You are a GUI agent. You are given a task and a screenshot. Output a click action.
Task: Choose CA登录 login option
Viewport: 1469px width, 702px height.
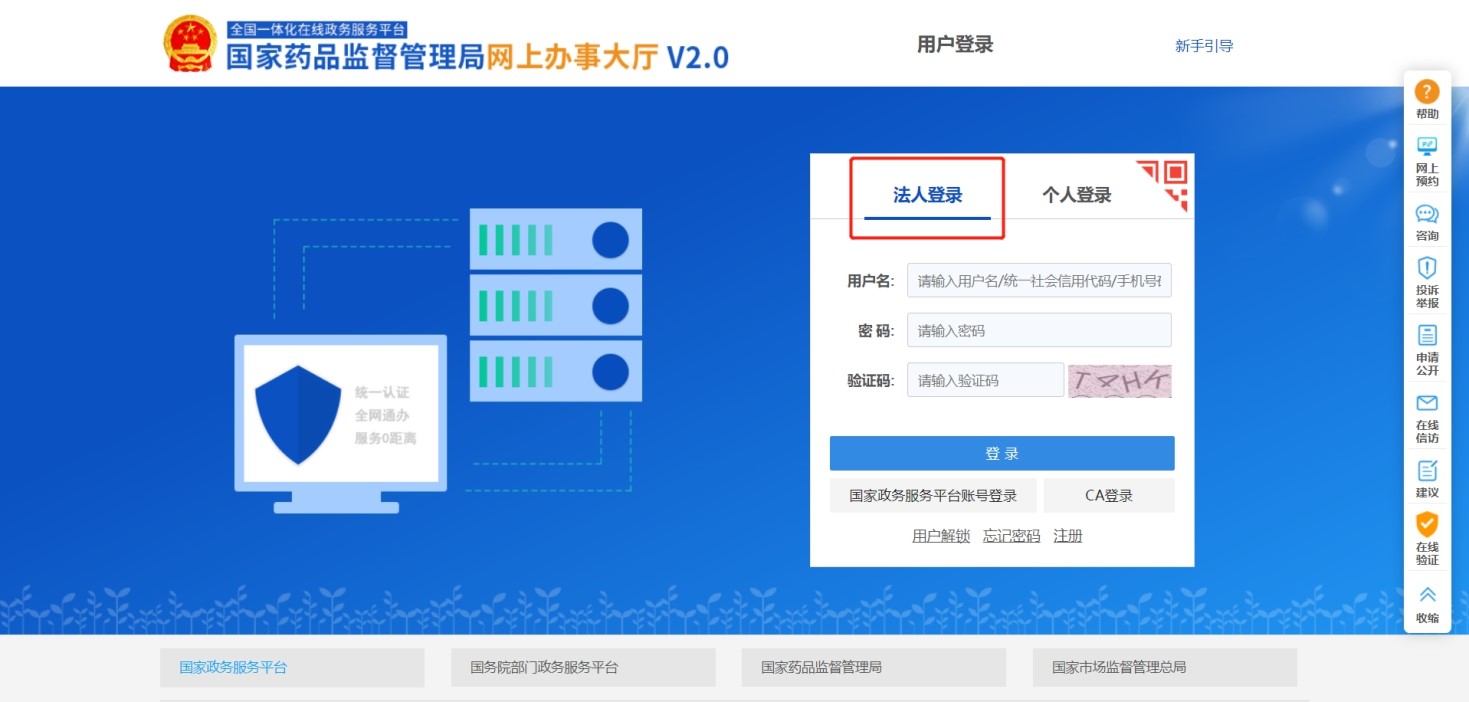(1108, 495)
